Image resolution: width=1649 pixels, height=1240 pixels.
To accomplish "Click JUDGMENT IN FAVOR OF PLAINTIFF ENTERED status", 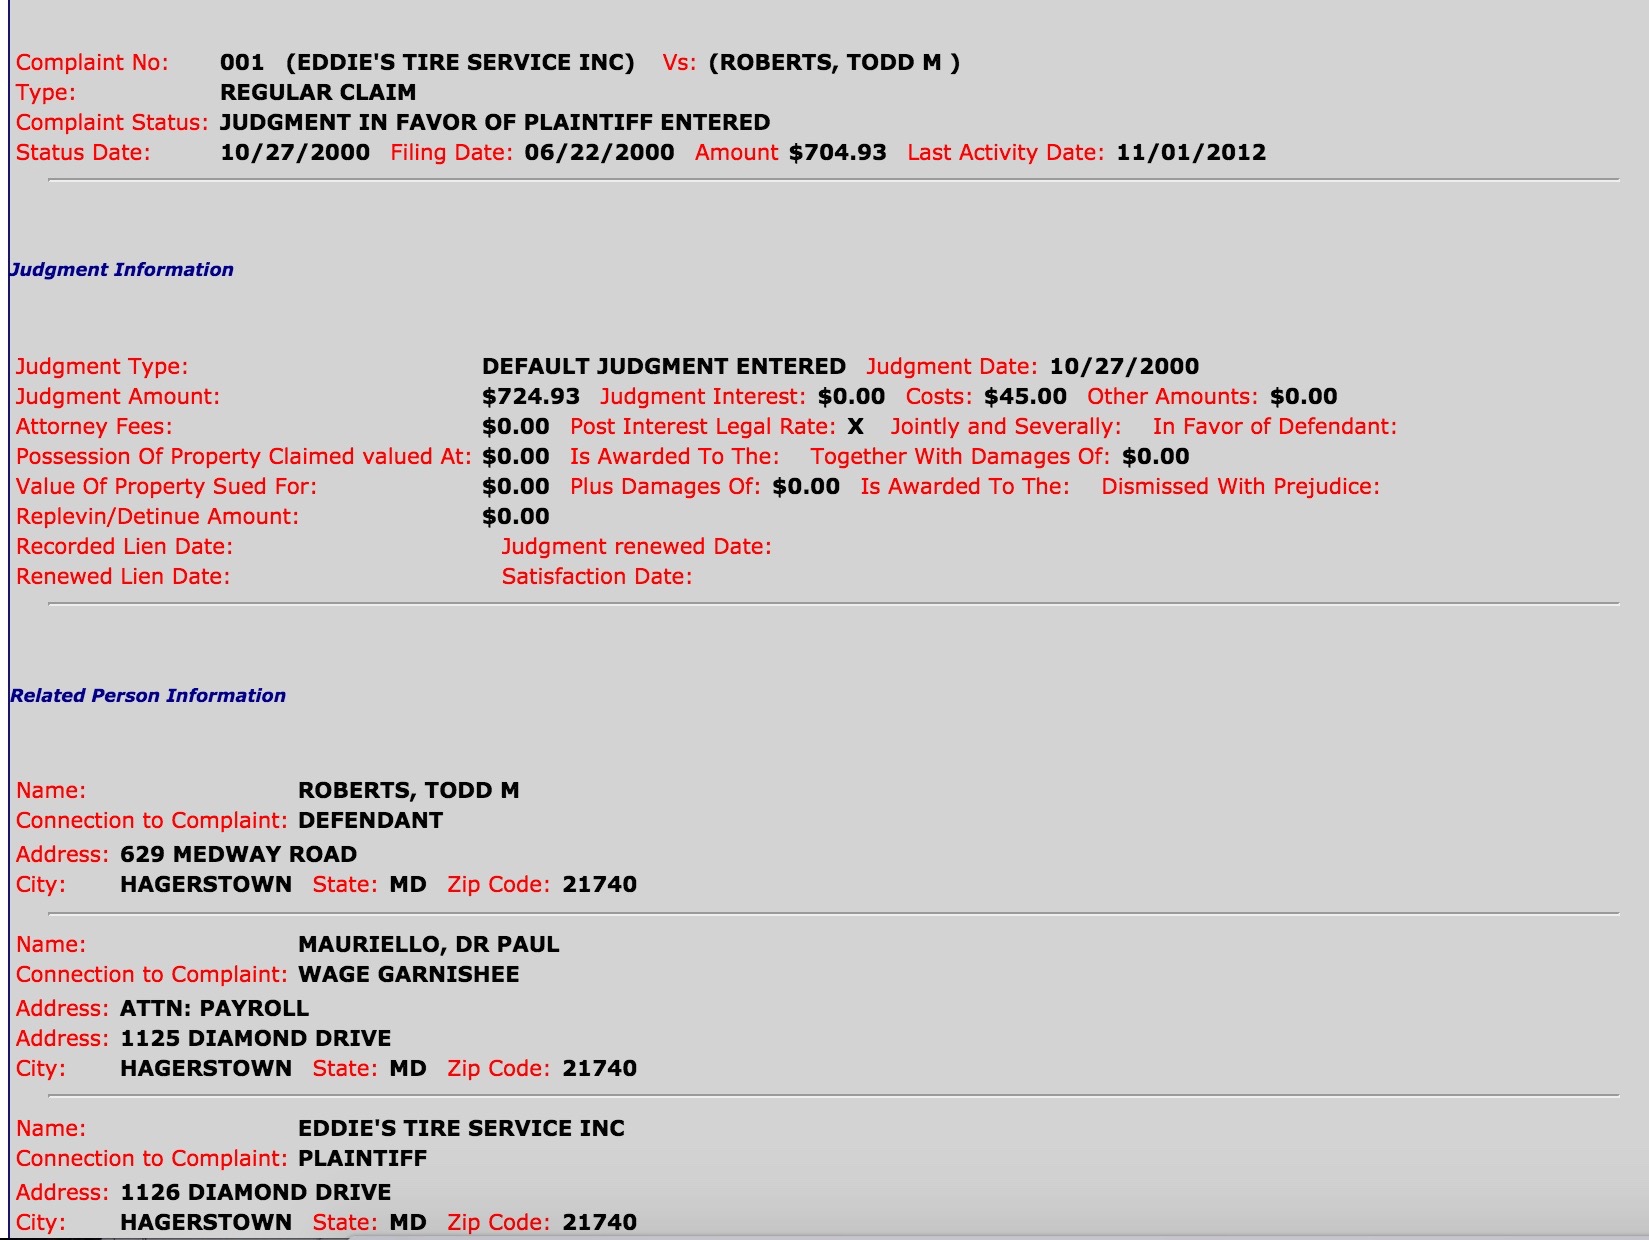I will point(495,122).
